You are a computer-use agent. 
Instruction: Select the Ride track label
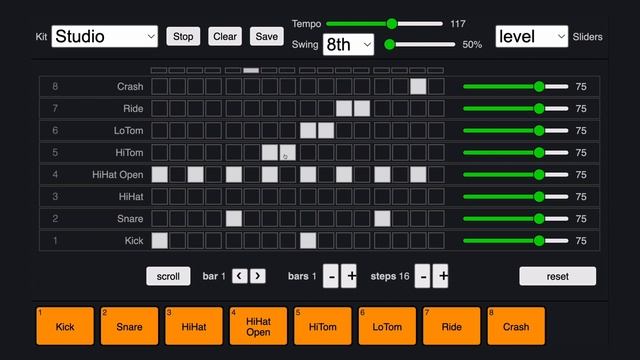133,109
